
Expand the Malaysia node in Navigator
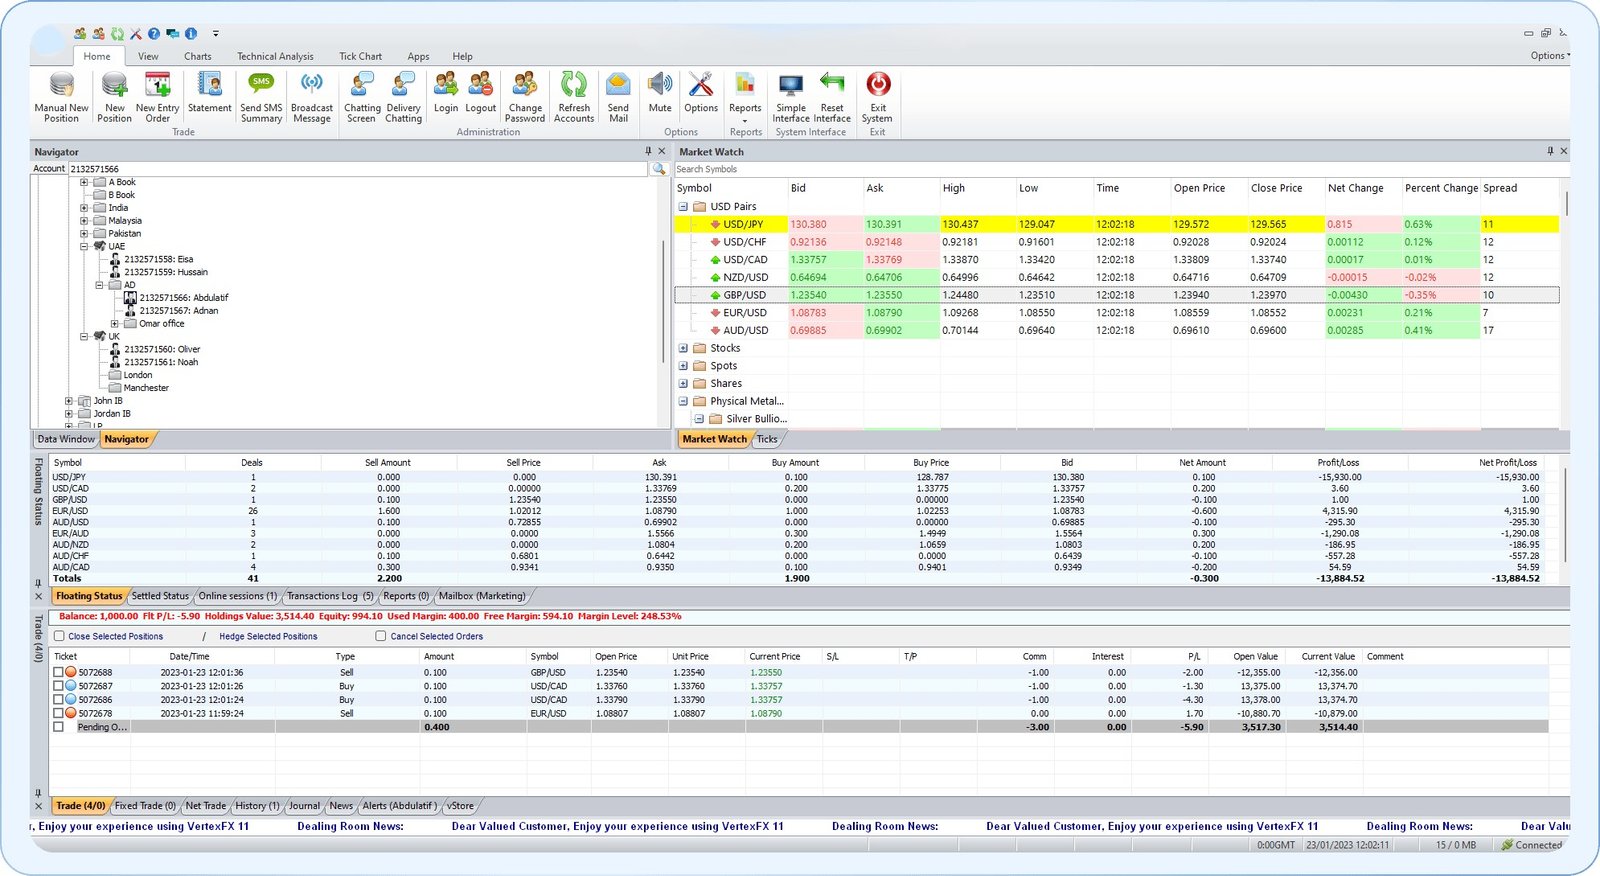point(84,221)
